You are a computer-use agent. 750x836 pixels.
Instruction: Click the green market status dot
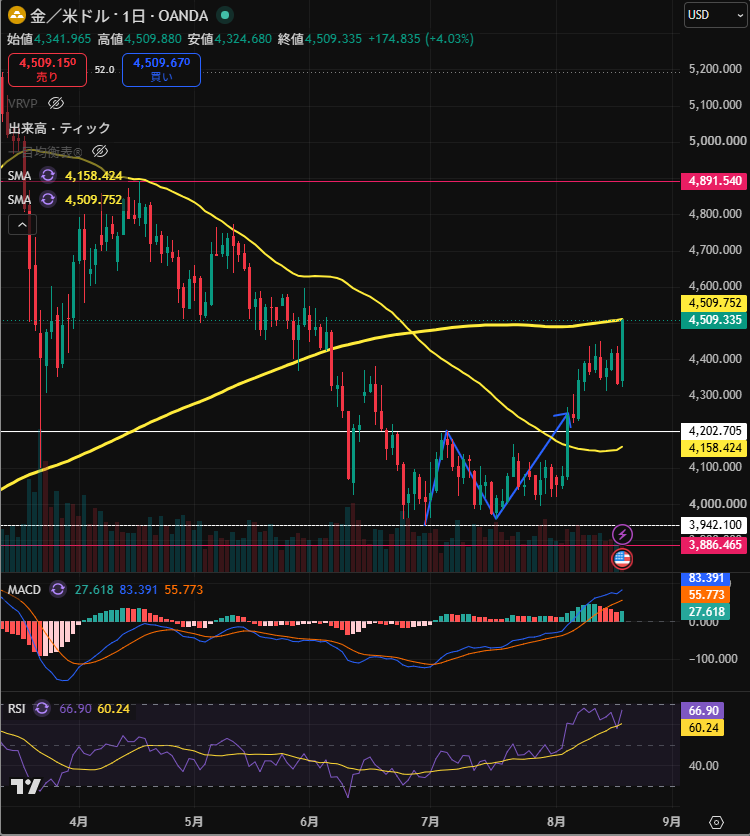click(225, 15)
